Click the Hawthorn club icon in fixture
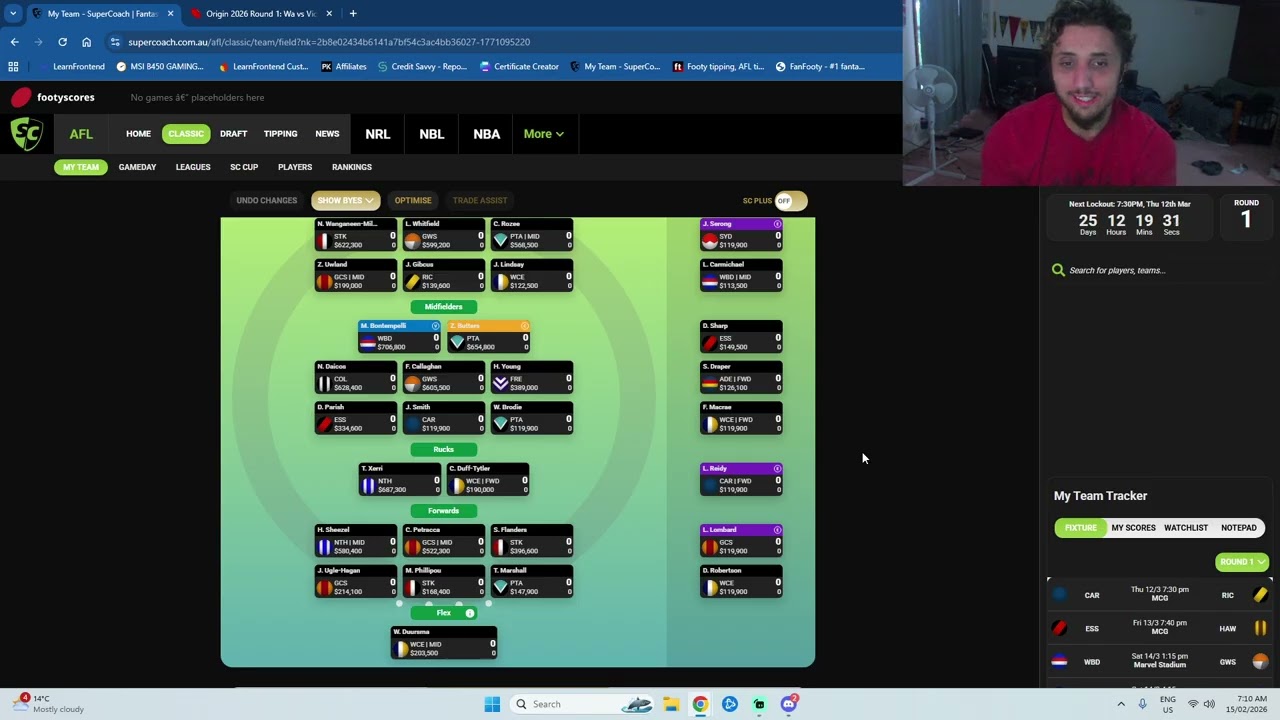This screenshot has height=720, width=1280. point(1260,628)
